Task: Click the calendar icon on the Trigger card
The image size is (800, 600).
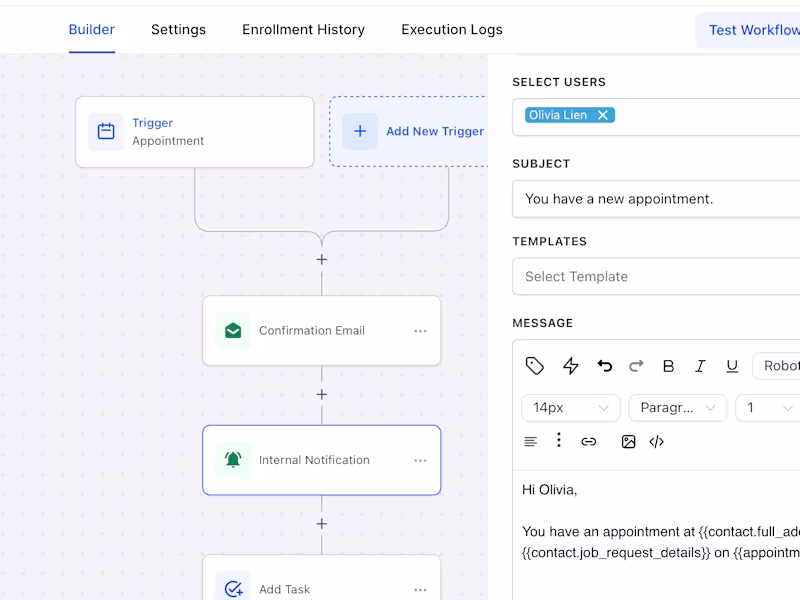Action: click(x=106, y=132)
